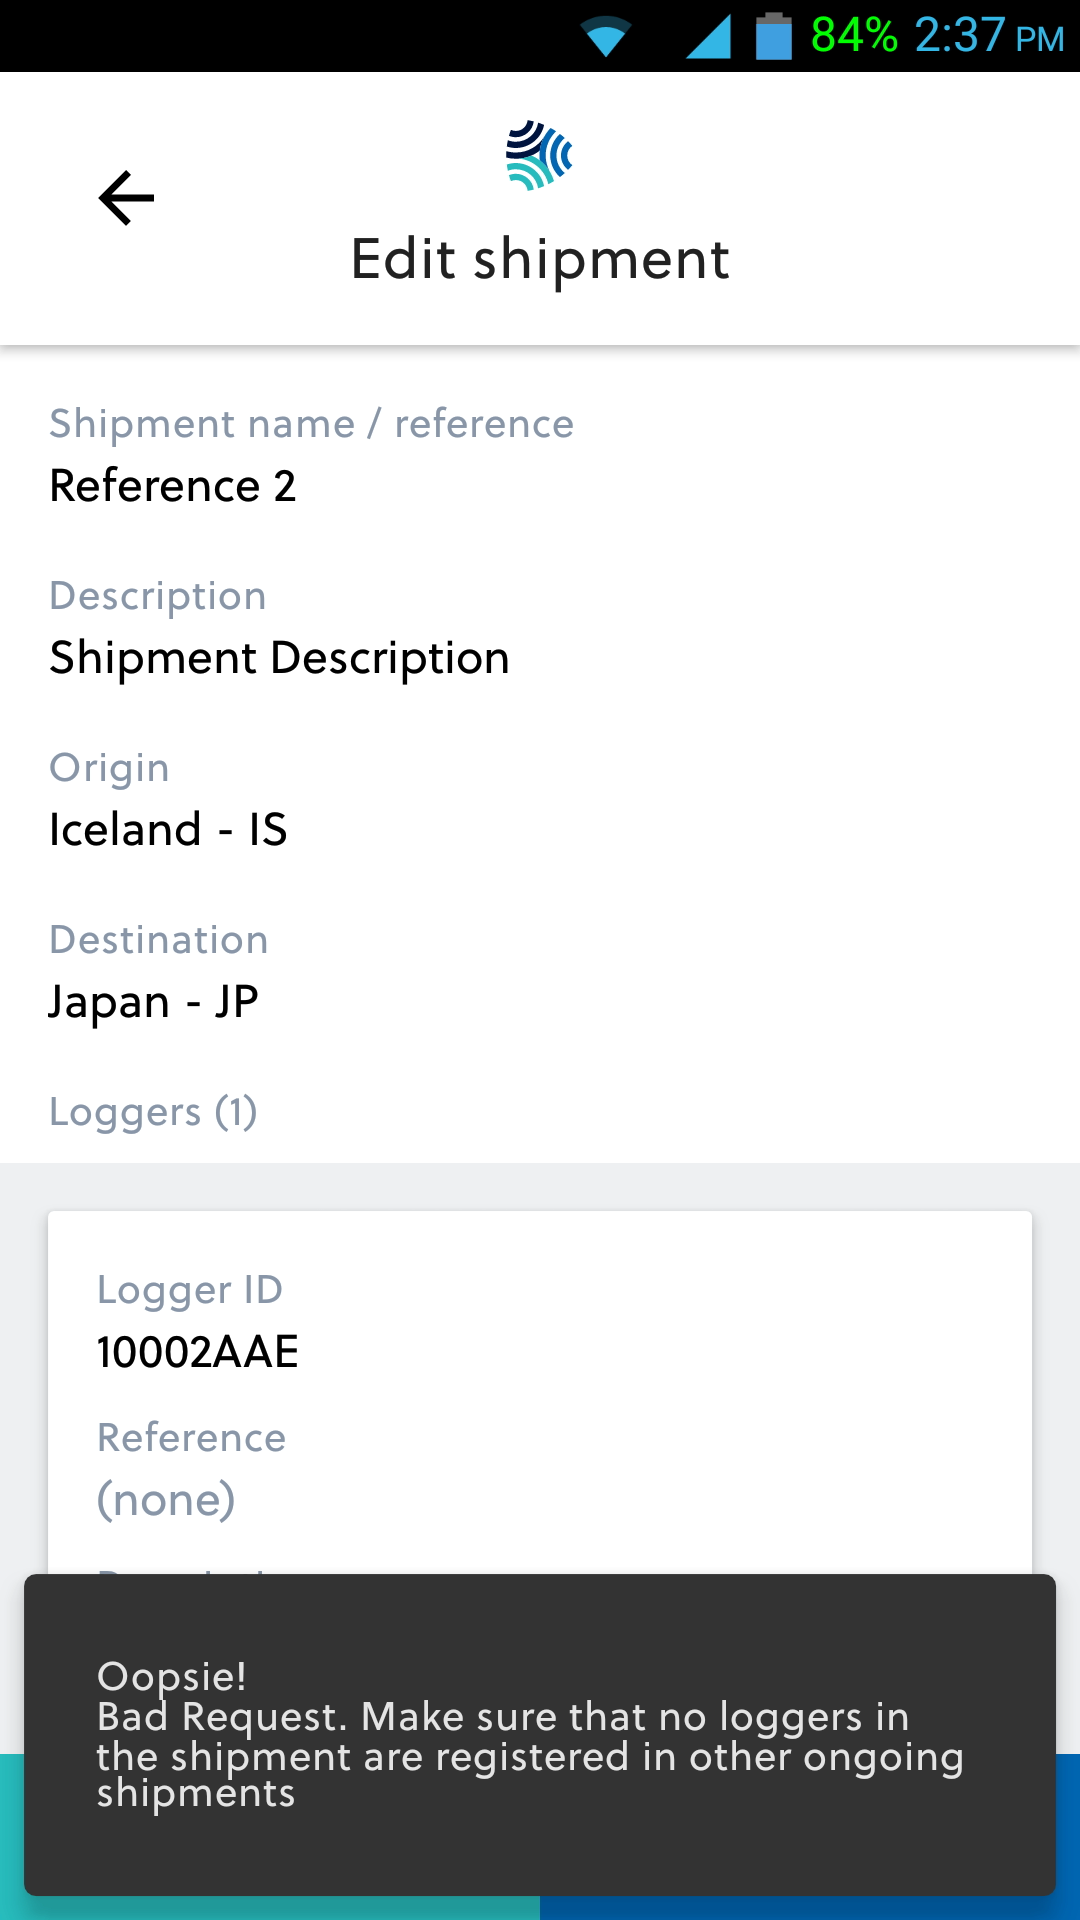The height and width of the screenshot is (1920, 1080).
Task: Tap the 84% battery percentage text
Action: (853, 36)
